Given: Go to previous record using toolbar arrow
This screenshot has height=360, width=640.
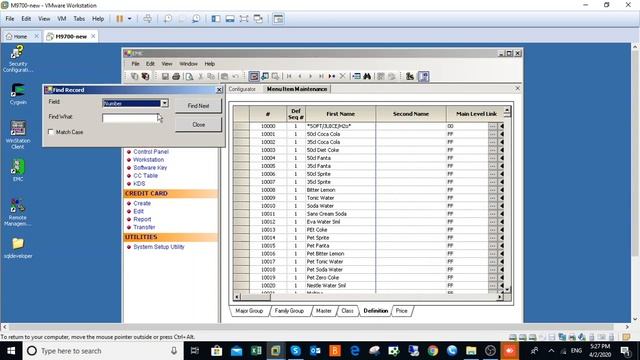Looking at the screenshot, I should [300, 76].
